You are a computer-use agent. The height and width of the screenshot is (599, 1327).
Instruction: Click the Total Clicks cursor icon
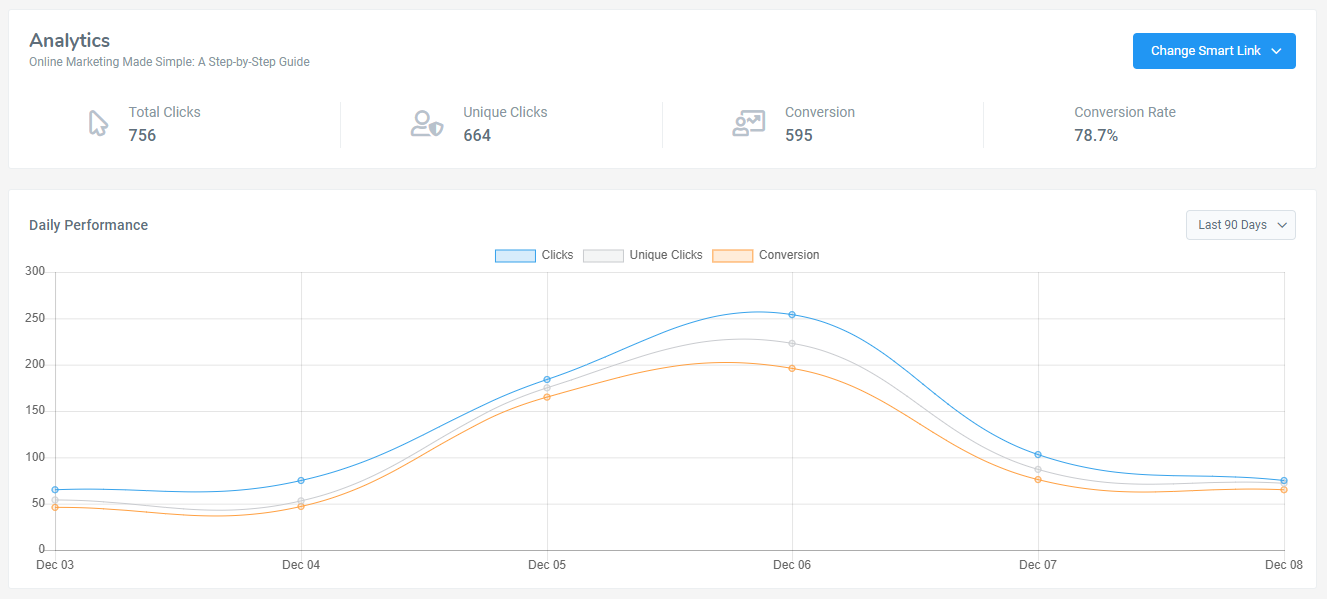point(96,123)
